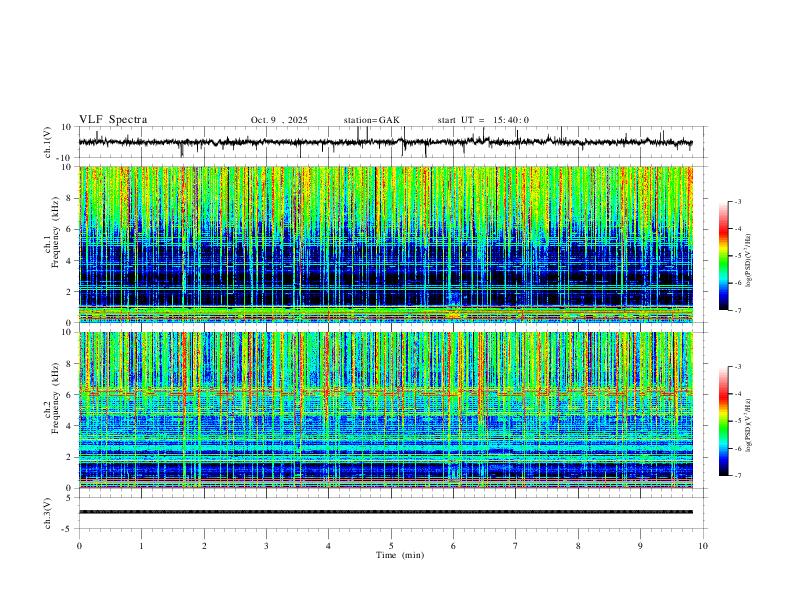The height and width of the screenshot is (612, 792).
Task: Click the "-5" tick on lower color bar
Action: (x=737, y=421)
